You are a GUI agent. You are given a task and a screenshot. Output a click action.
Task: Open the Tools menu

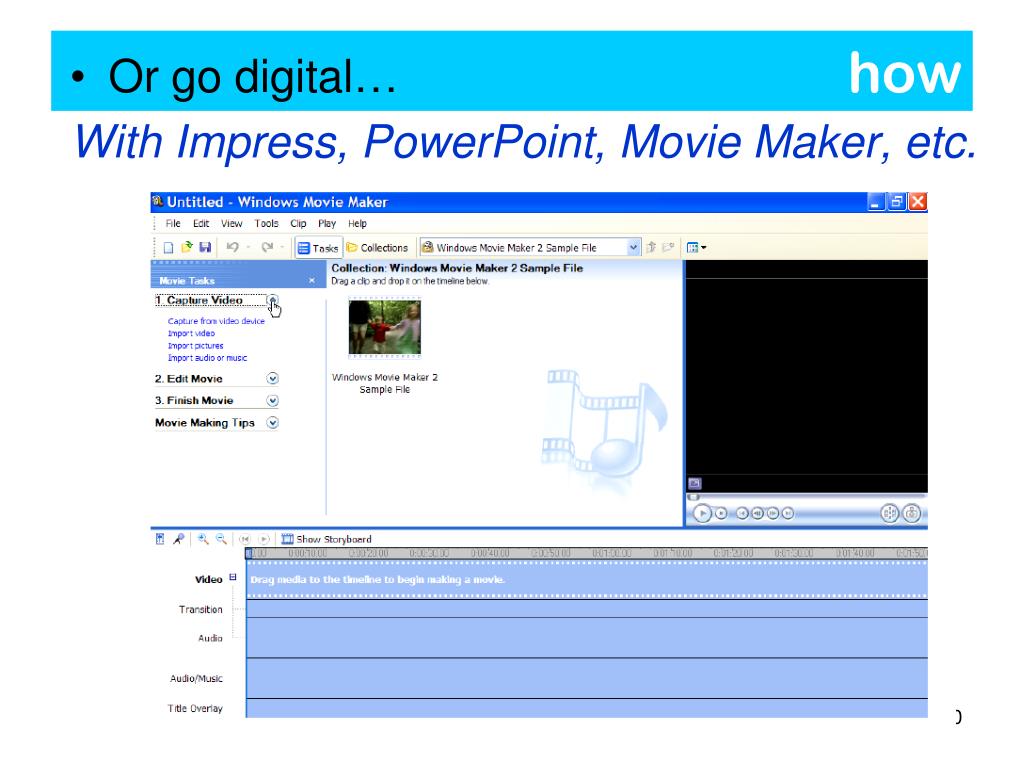(x=266, y=223)
